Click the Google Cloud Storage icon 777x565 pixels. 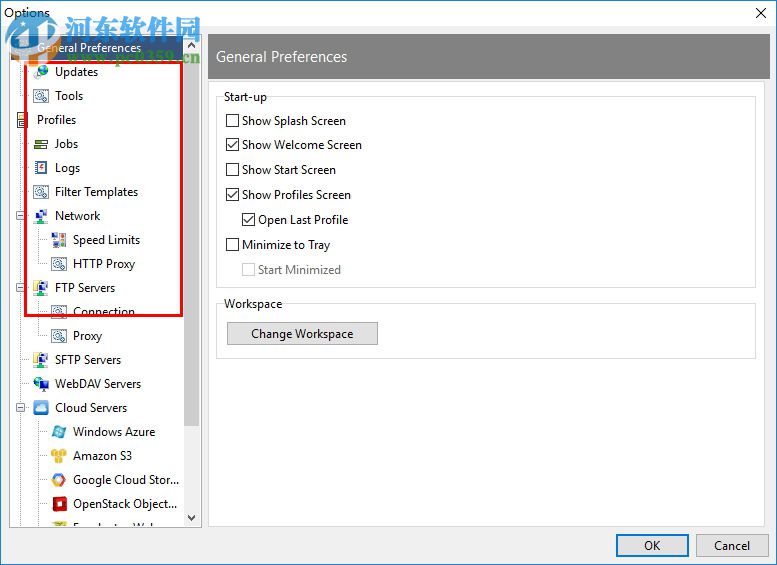click(59, 480)
